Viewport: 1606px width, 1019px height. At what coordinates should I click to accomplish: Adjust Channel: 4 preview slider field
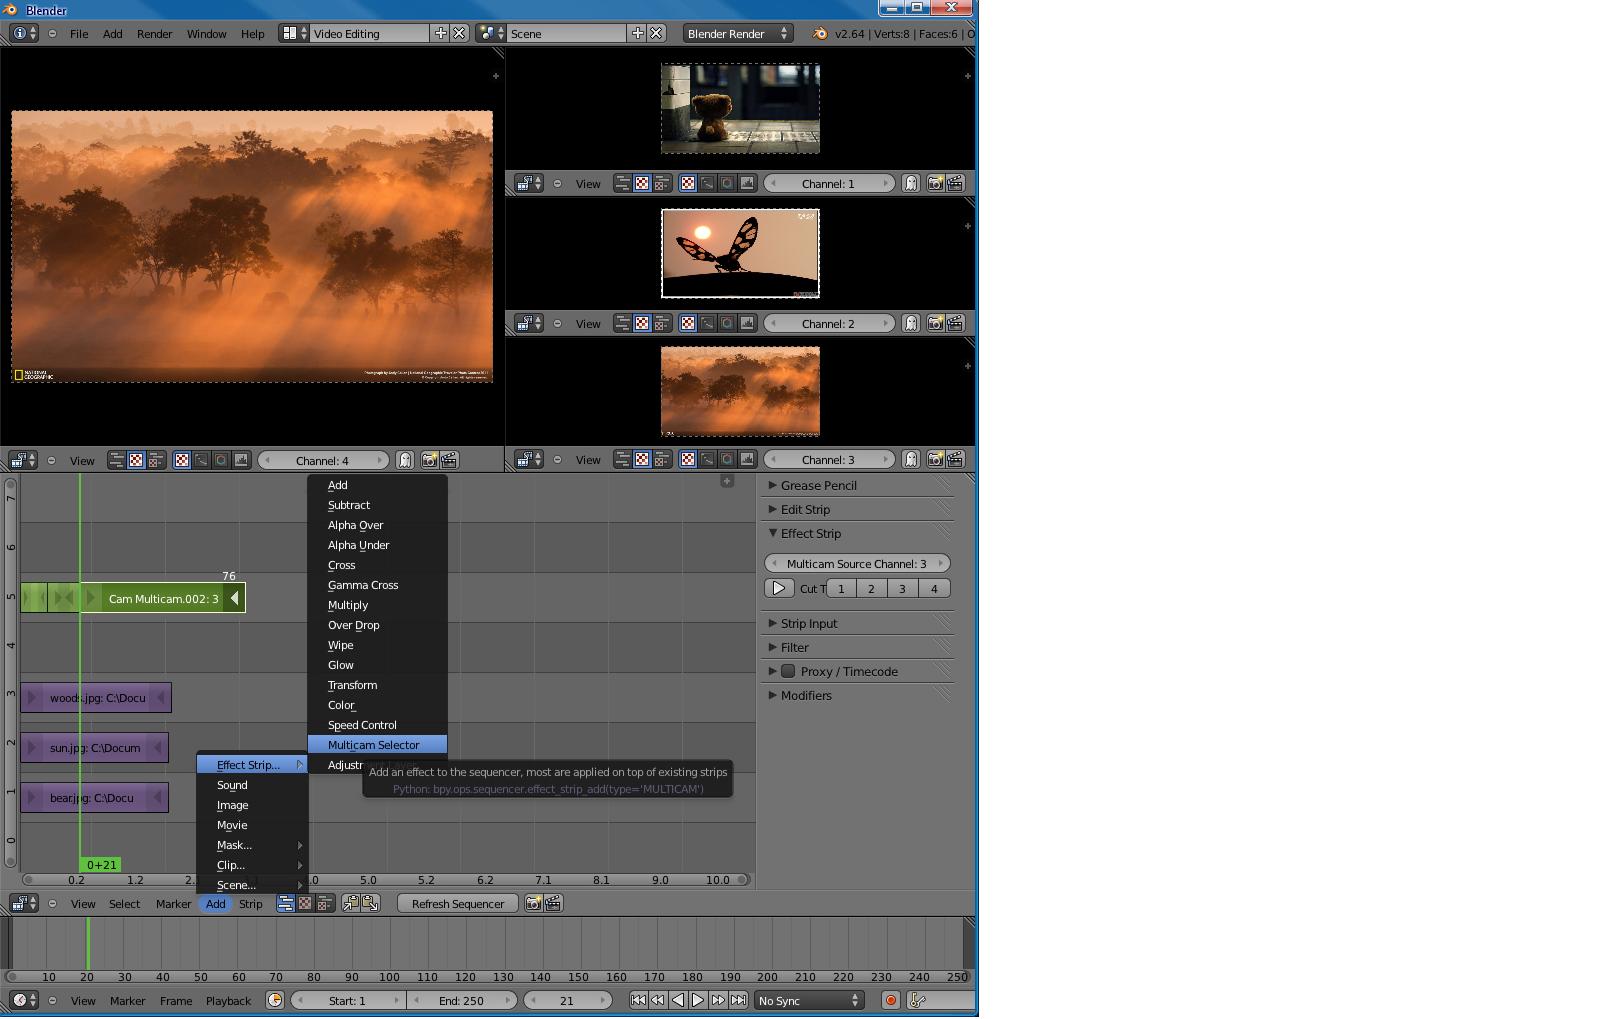coord(323,460)
